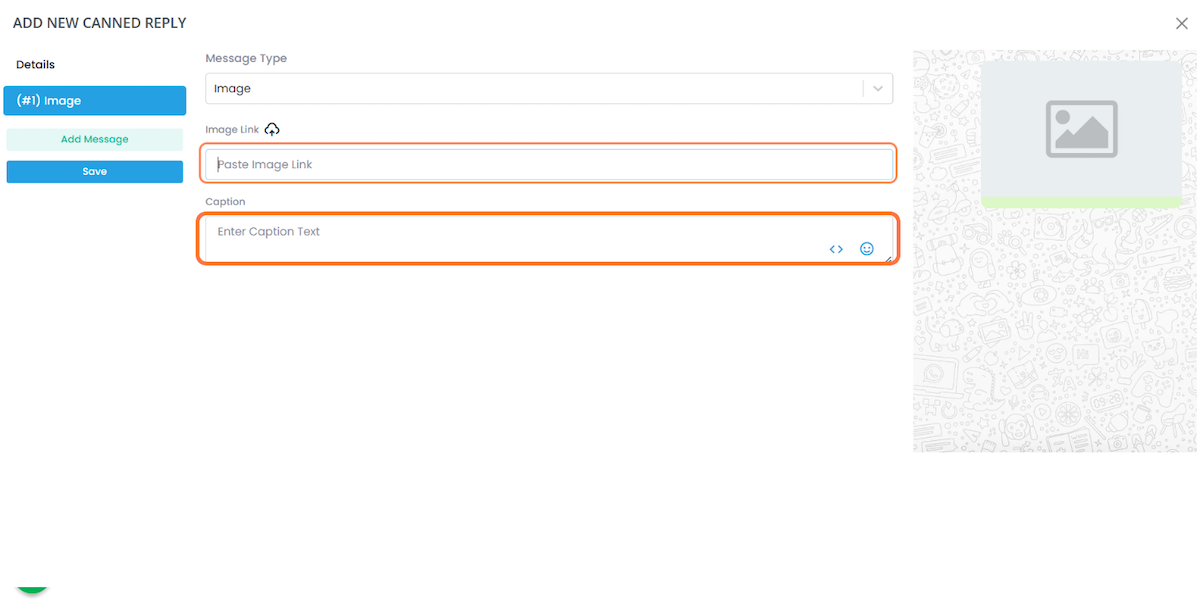This screenshot has height=600, width=1200.
Task: Click the image placeholder icon in preview
Action: tap(1081, 129)
